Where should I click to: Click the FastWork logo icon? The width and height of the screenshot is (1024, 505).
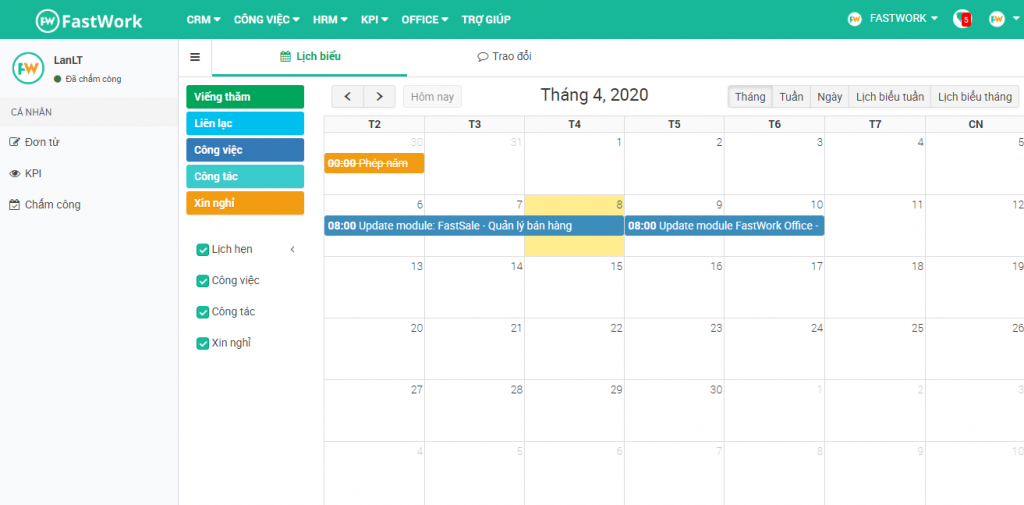48,20
